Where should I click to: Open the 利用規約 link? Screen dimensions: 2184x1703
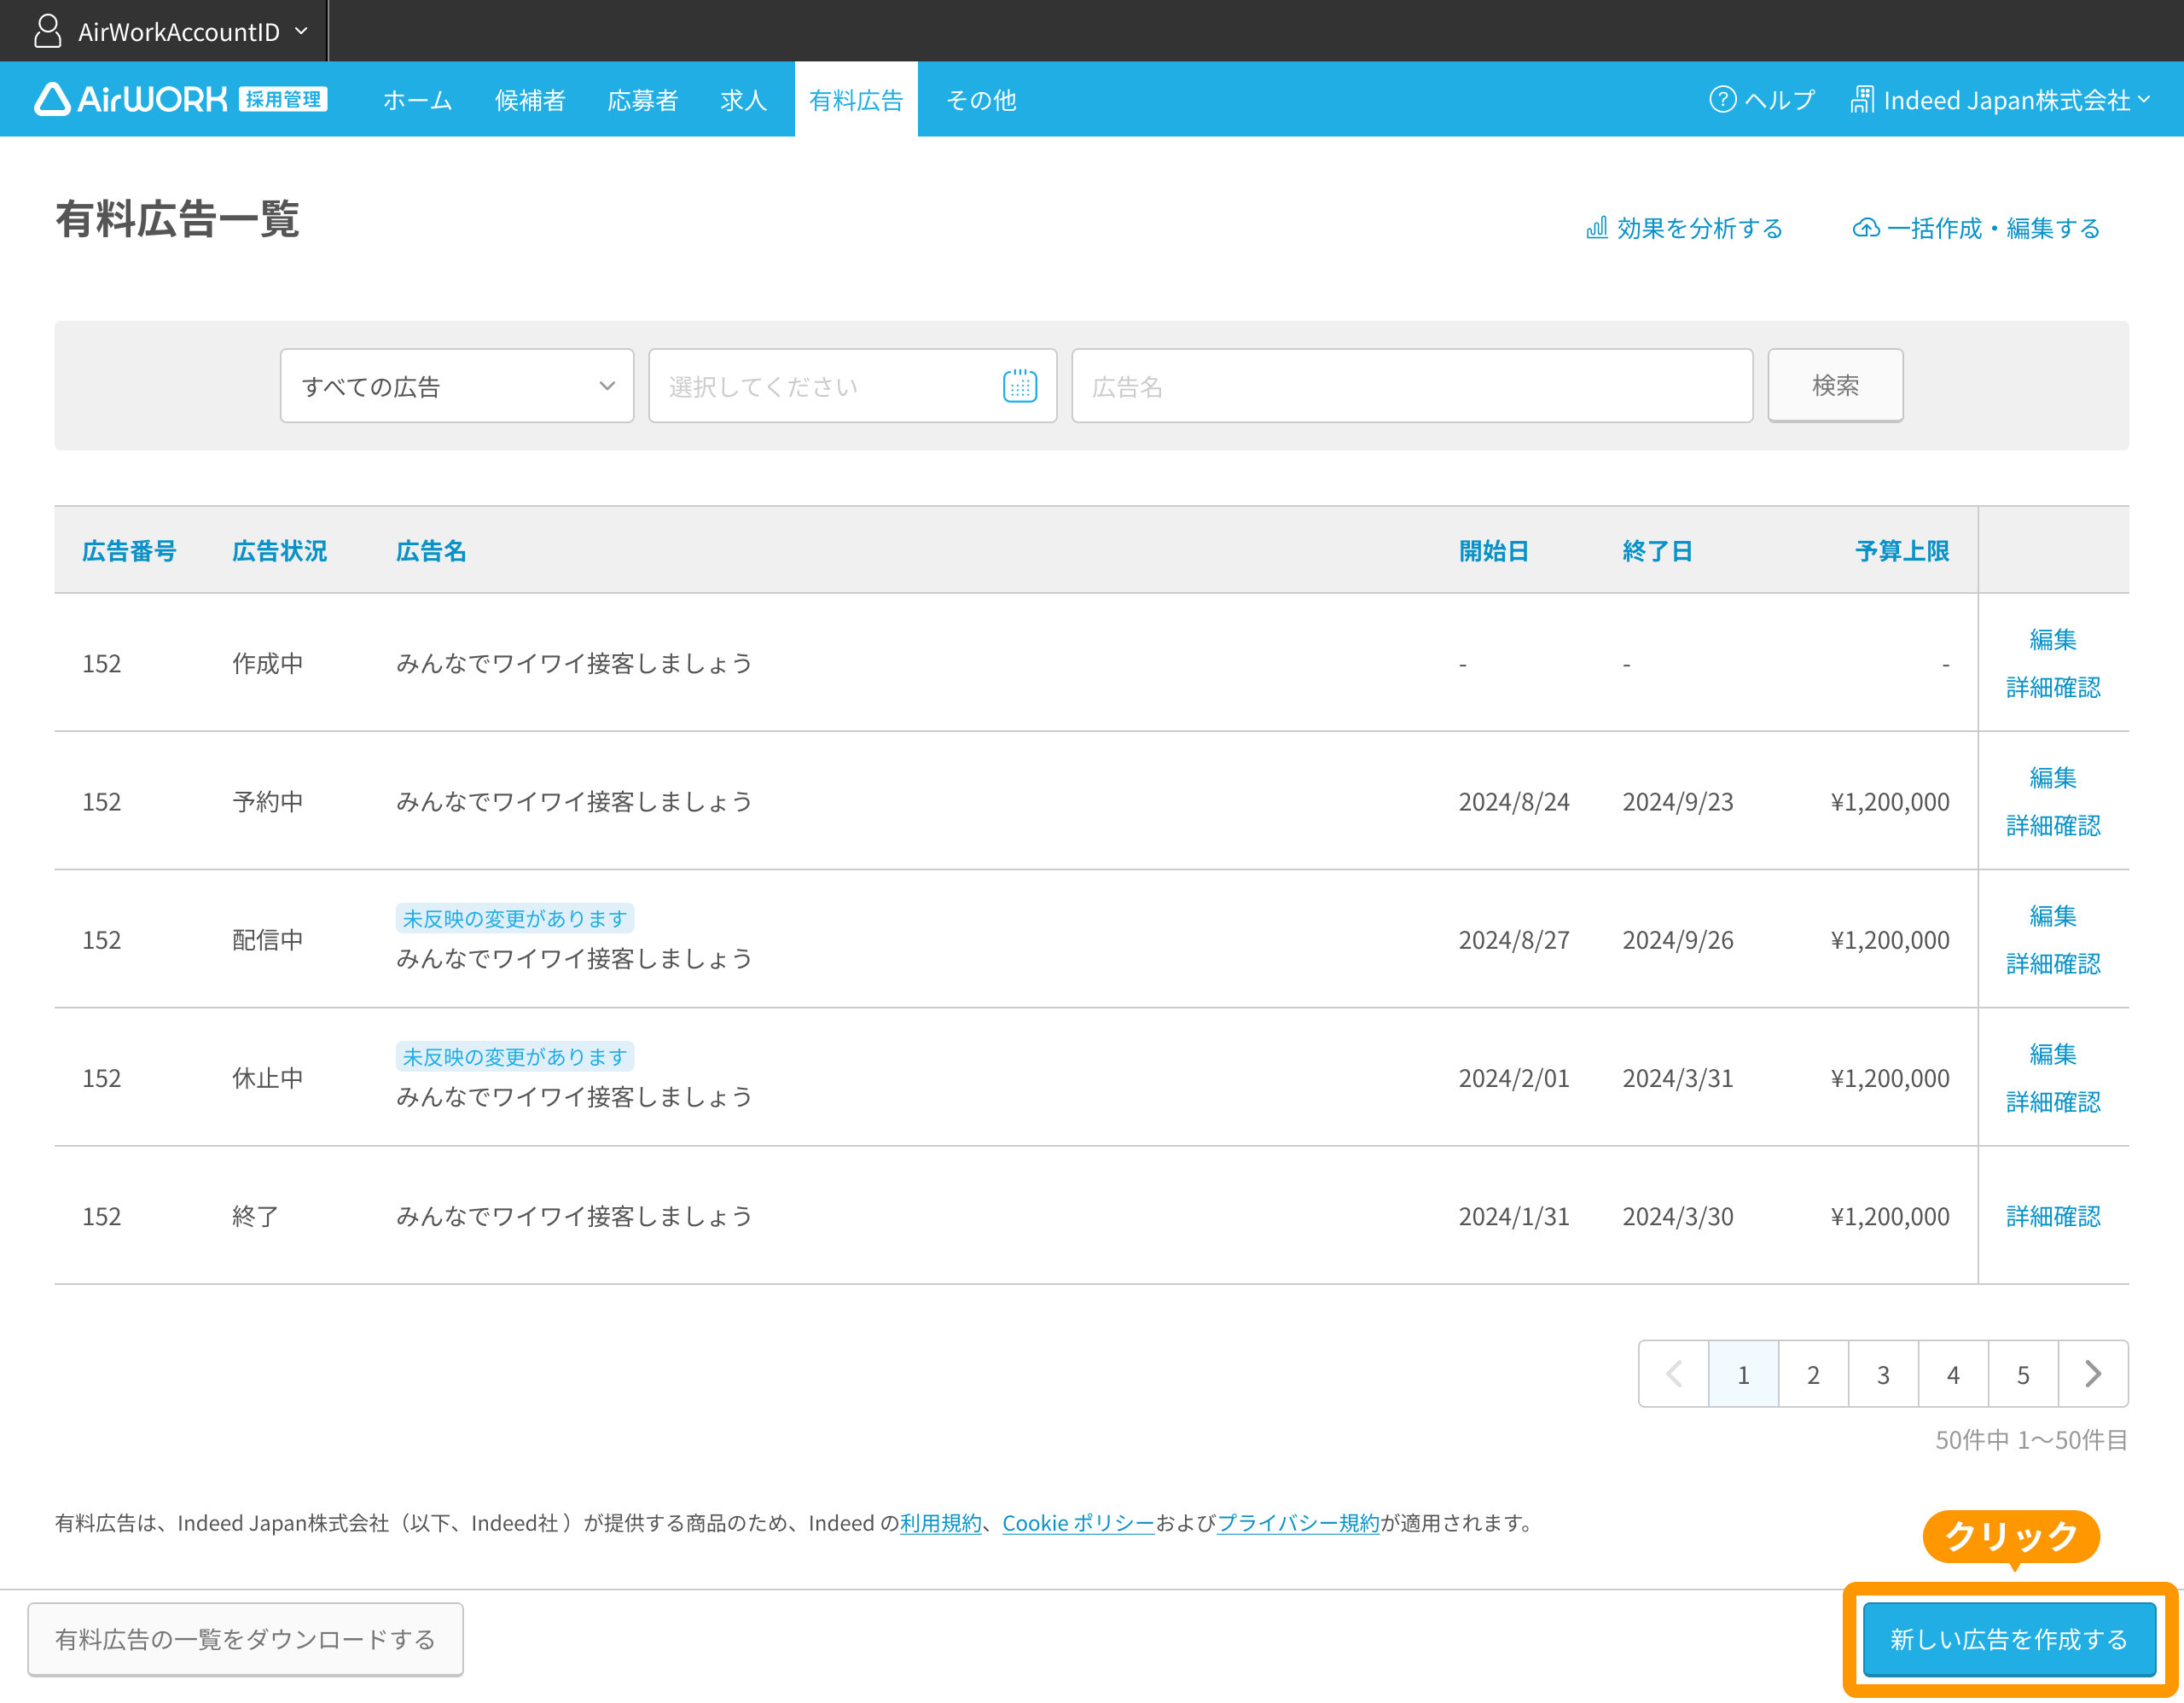pos(940,1522)
